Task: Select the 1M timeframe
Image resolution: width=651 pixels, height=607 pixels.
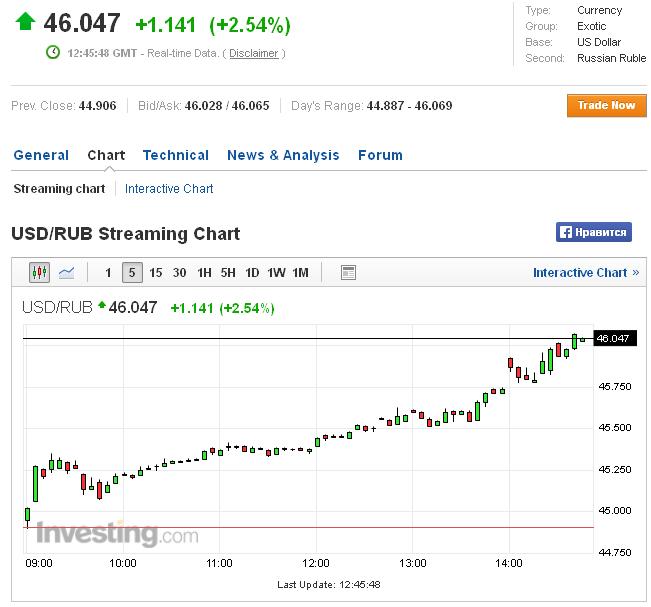Action: point(301,273)
